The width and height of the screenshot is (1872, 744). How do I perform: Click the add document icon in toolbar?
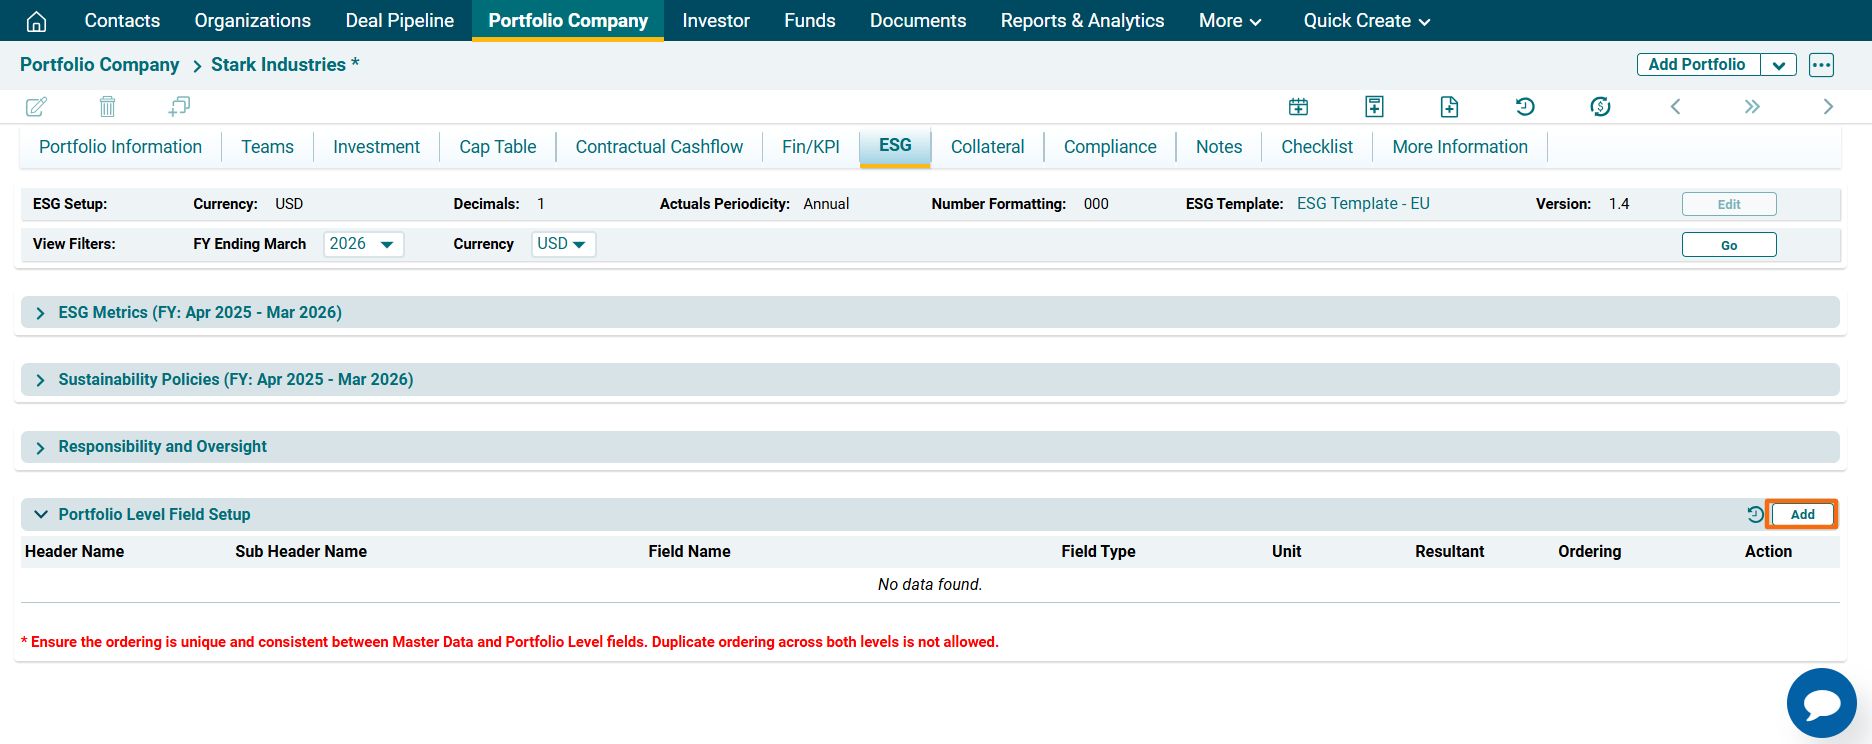pos(1449,107)
